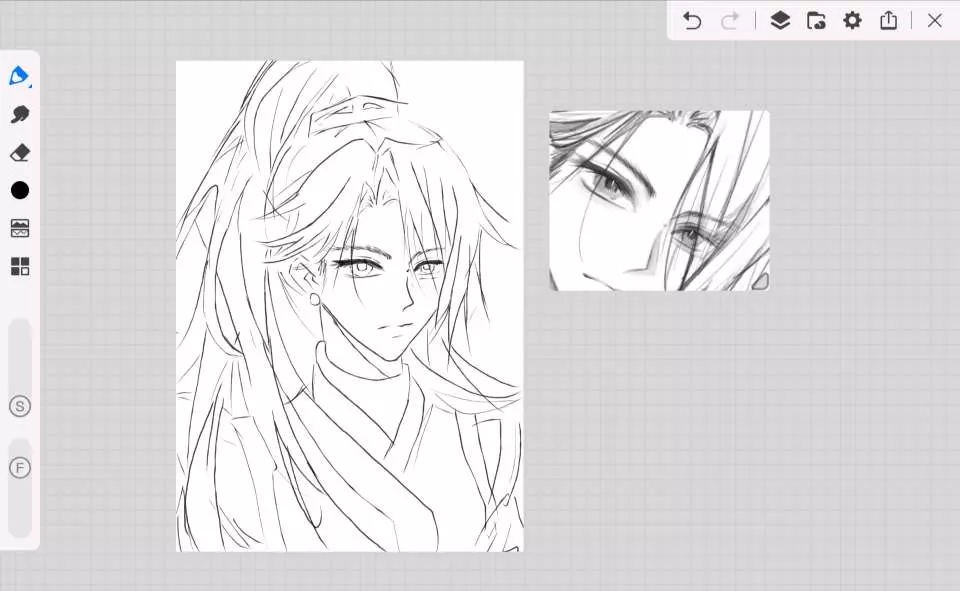
Task: Open the four-square grid panel icon
Action: tap(20, 266)
